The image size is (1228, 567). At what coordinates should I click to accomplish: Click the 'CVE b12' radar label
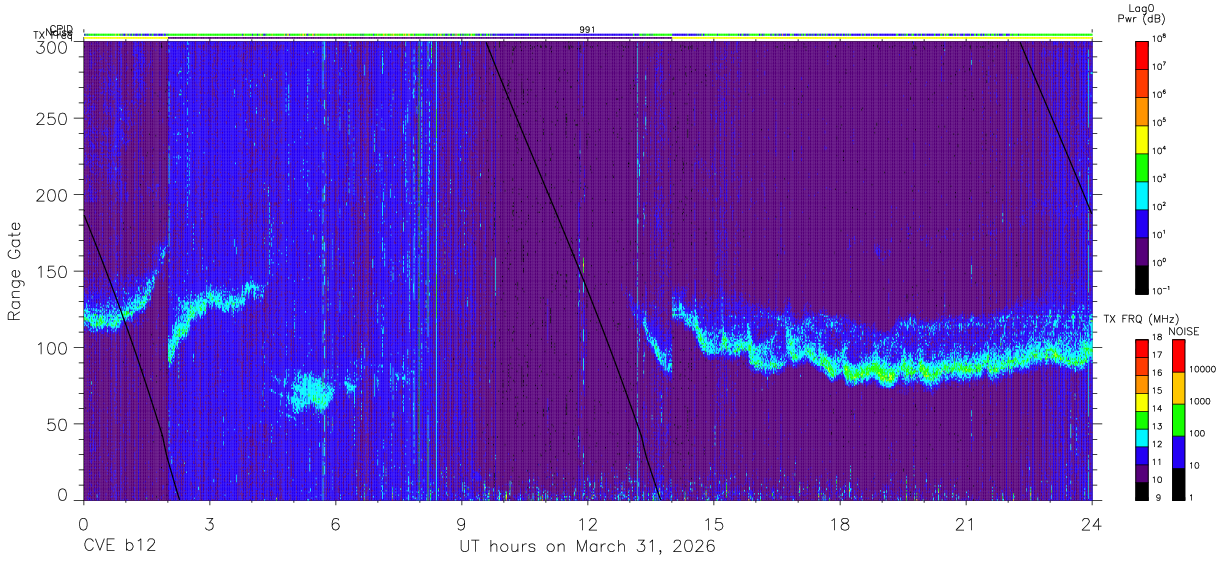[x=119, y=547]
